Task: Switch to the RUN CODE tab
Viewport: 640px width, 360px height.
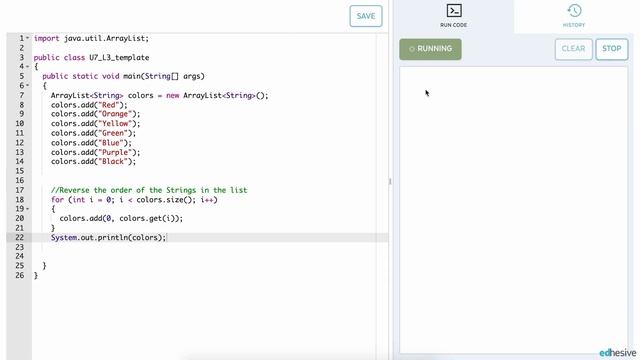Action: [453, 16]
